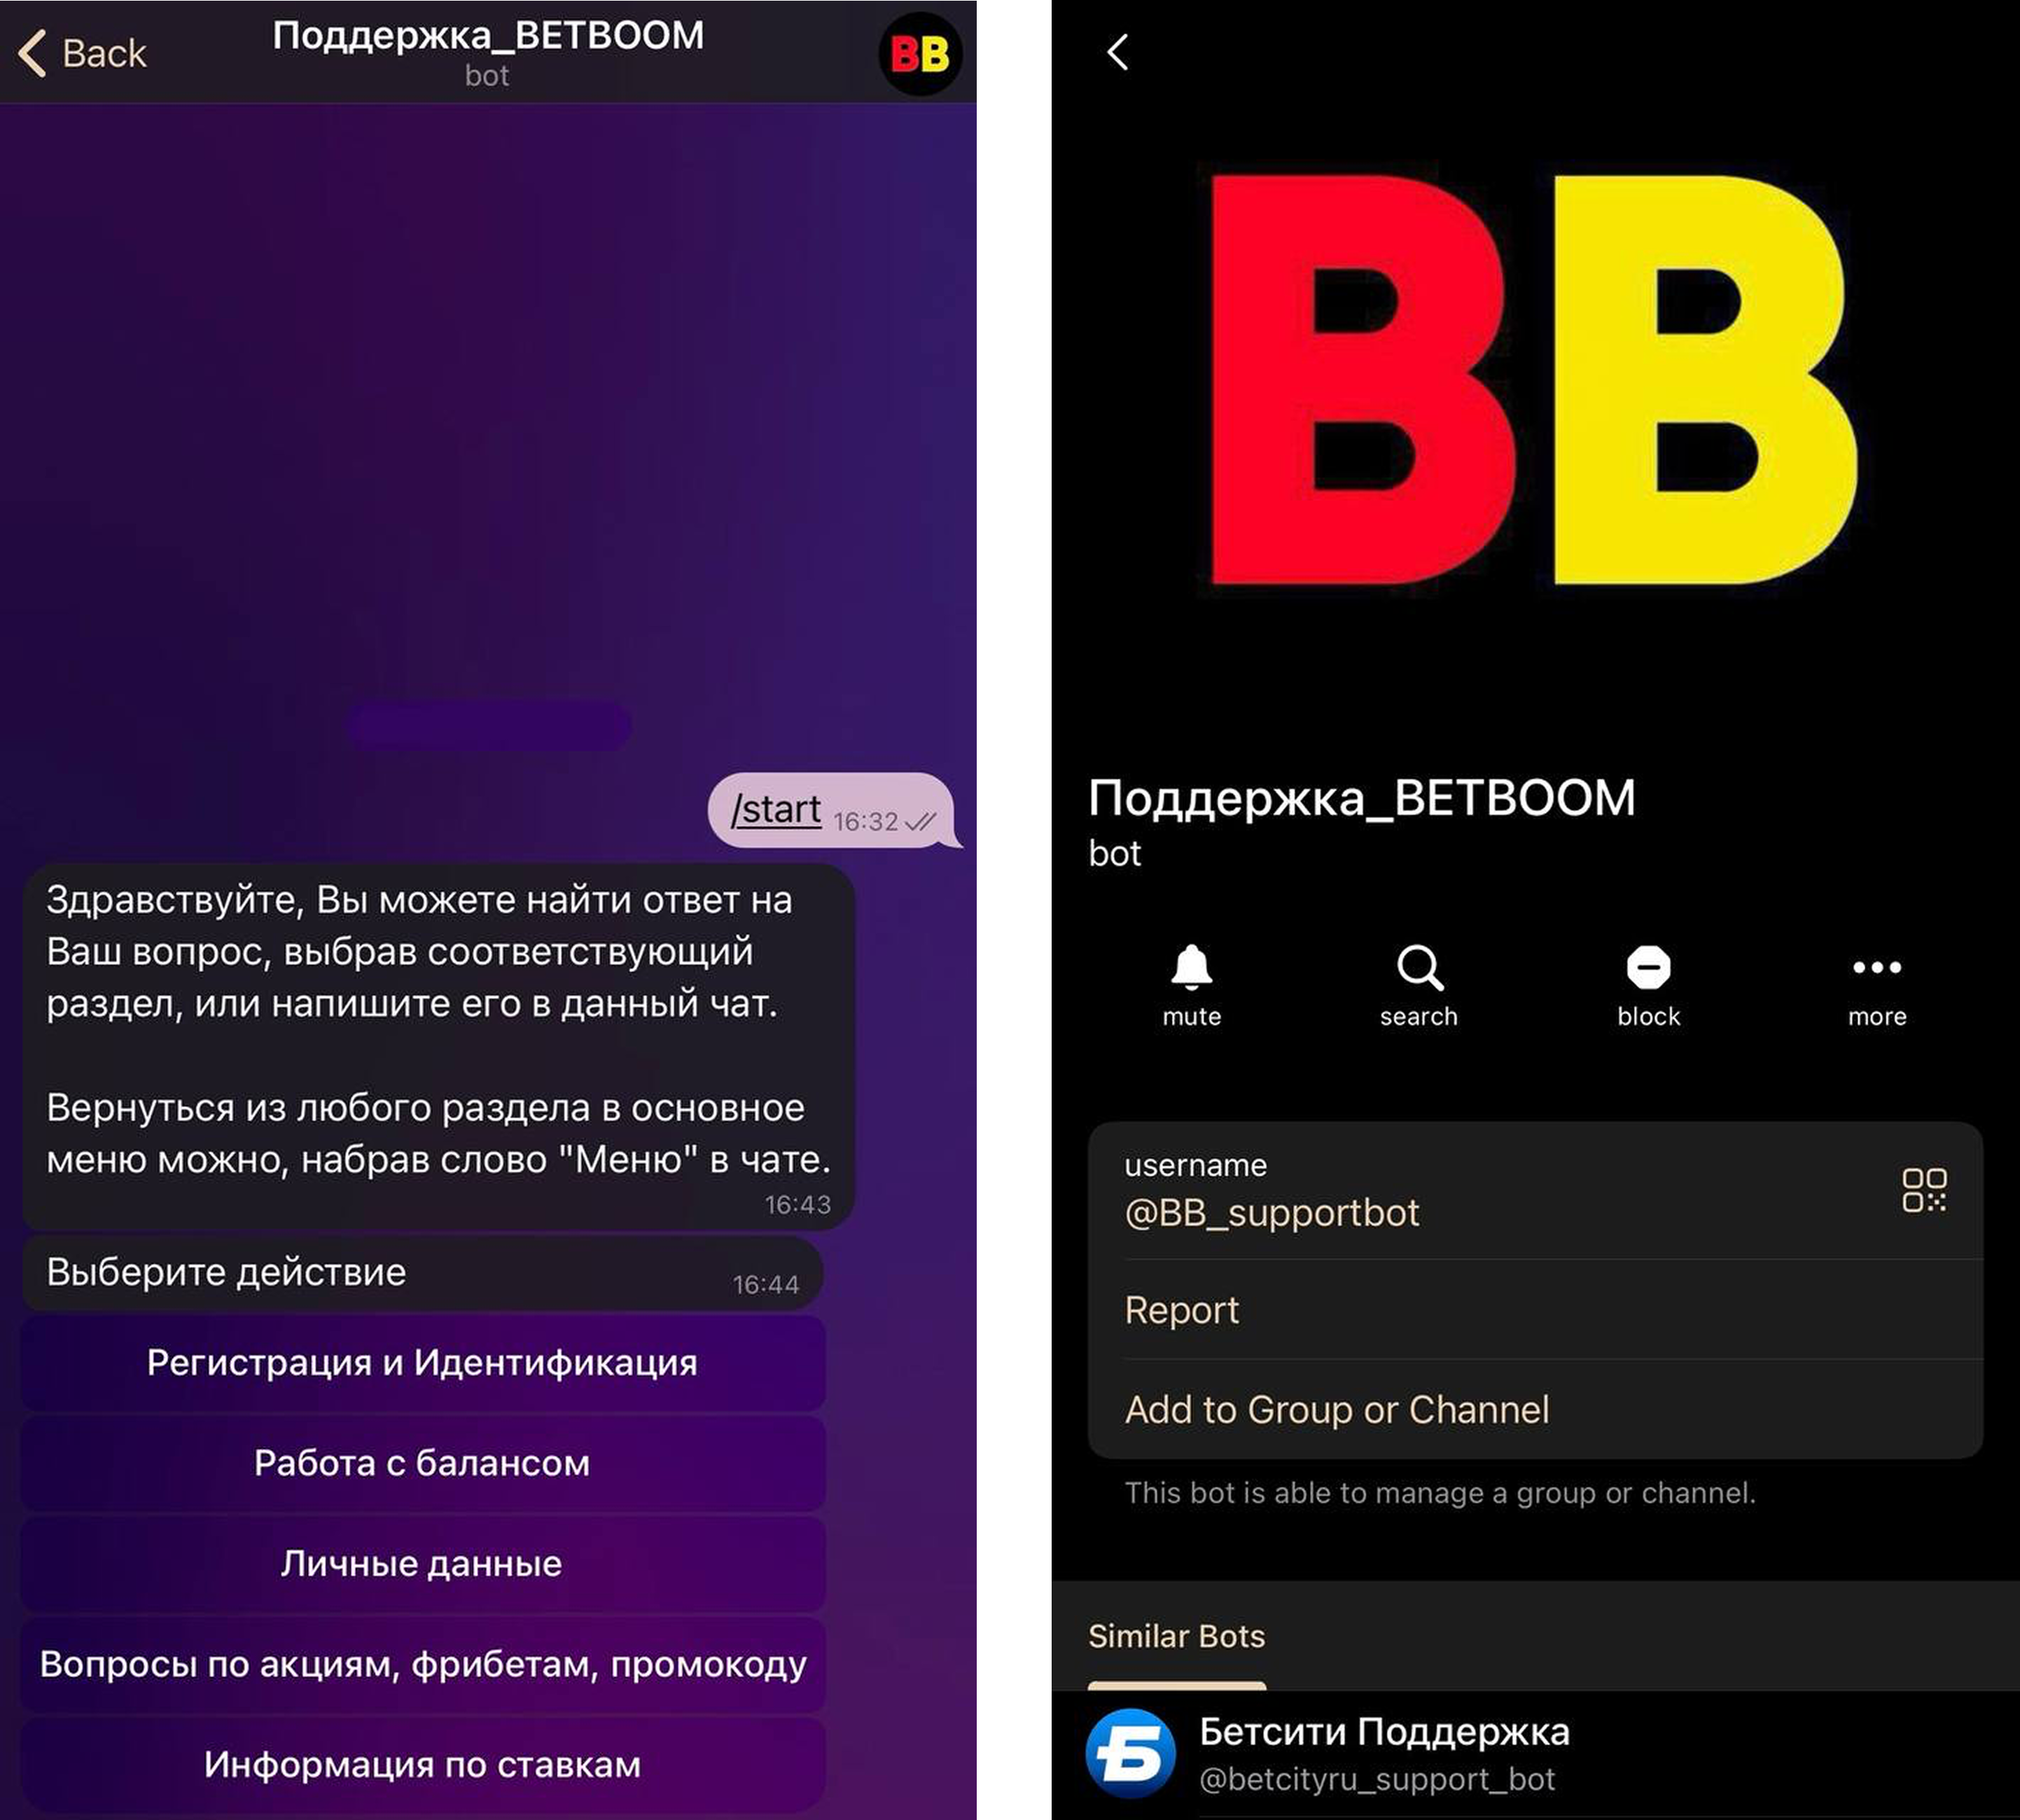Screen dimensions: 2020x1820
Task: Open Вопросы по акциям, фрибетам, промокоду
Action: coord(423,1664)
